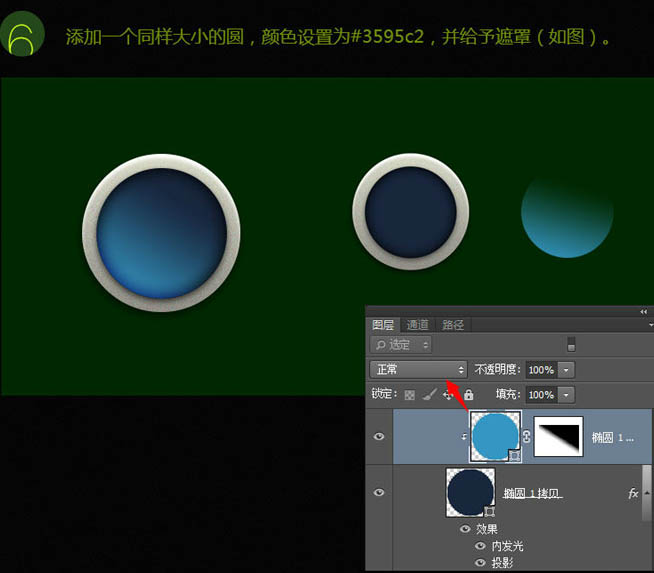Open the 不透明度 opacity dropdown arrow

point(567,369)
